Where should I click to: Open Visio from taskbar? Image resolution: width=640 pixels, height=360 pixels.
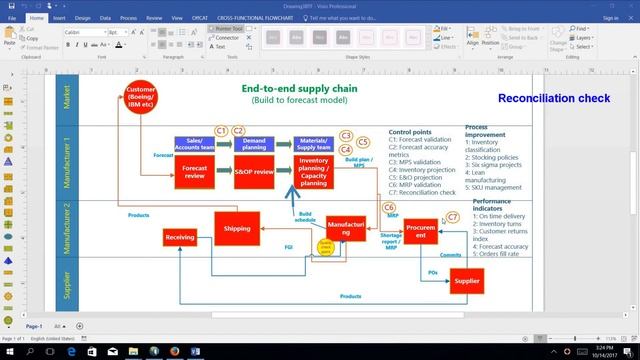[x=196, y=351]
